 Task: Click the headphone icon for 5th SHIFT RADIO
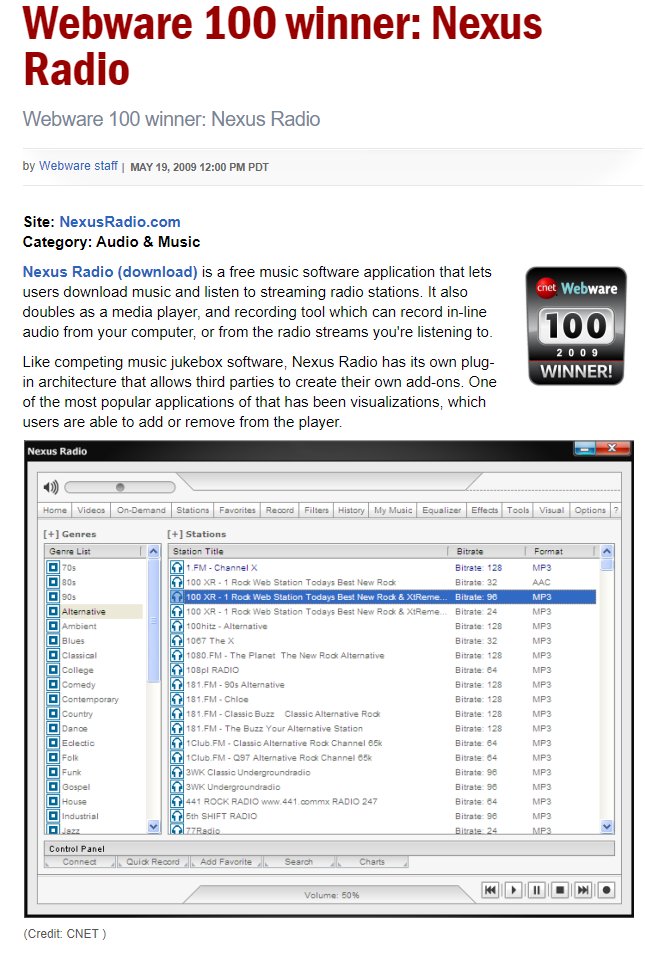(x=177, y=816)
